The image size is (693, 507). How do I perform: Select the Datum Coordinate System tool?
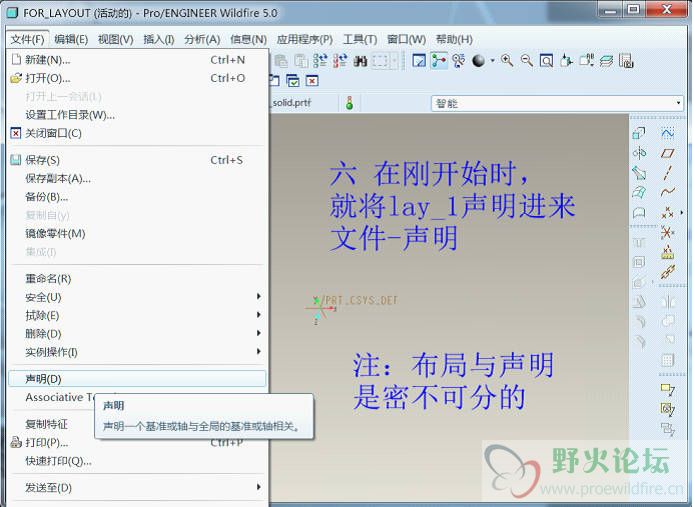(x=667, y=233)
